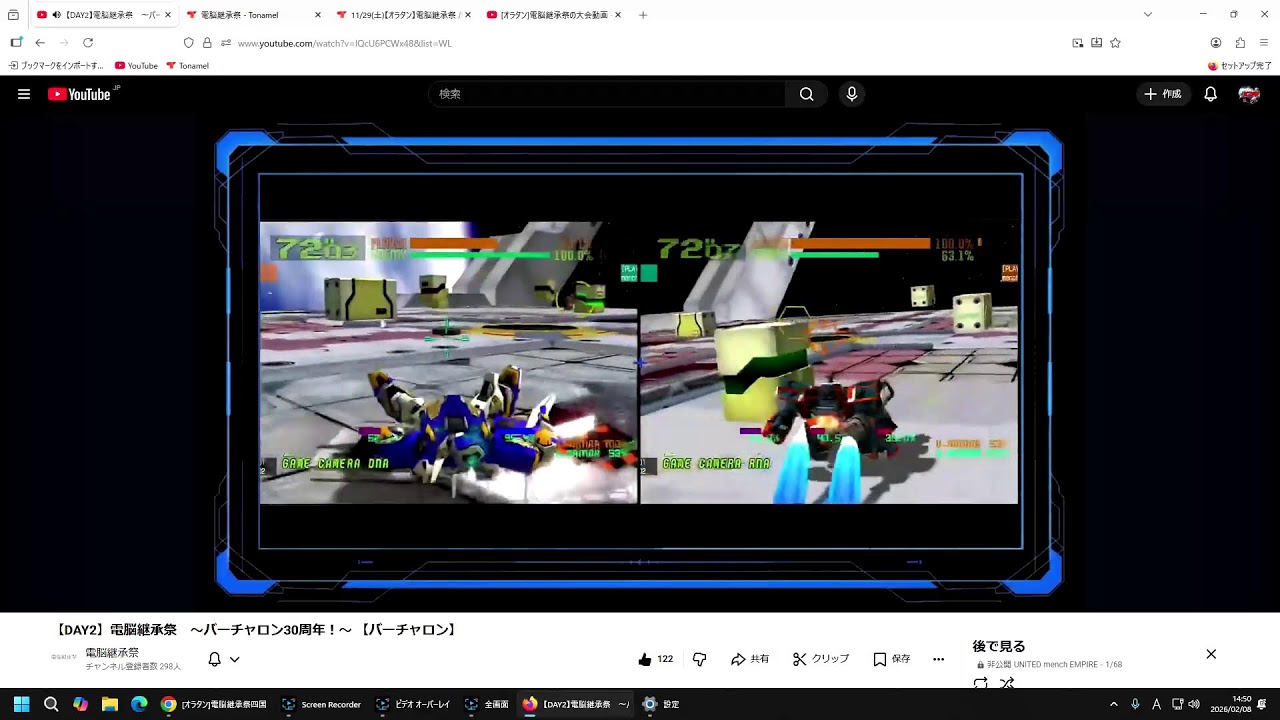Switch to the 電脳継承祭 - Tonamel tab
The height and width of the screenshot is (720, 1280).
[x=254, y=15]
